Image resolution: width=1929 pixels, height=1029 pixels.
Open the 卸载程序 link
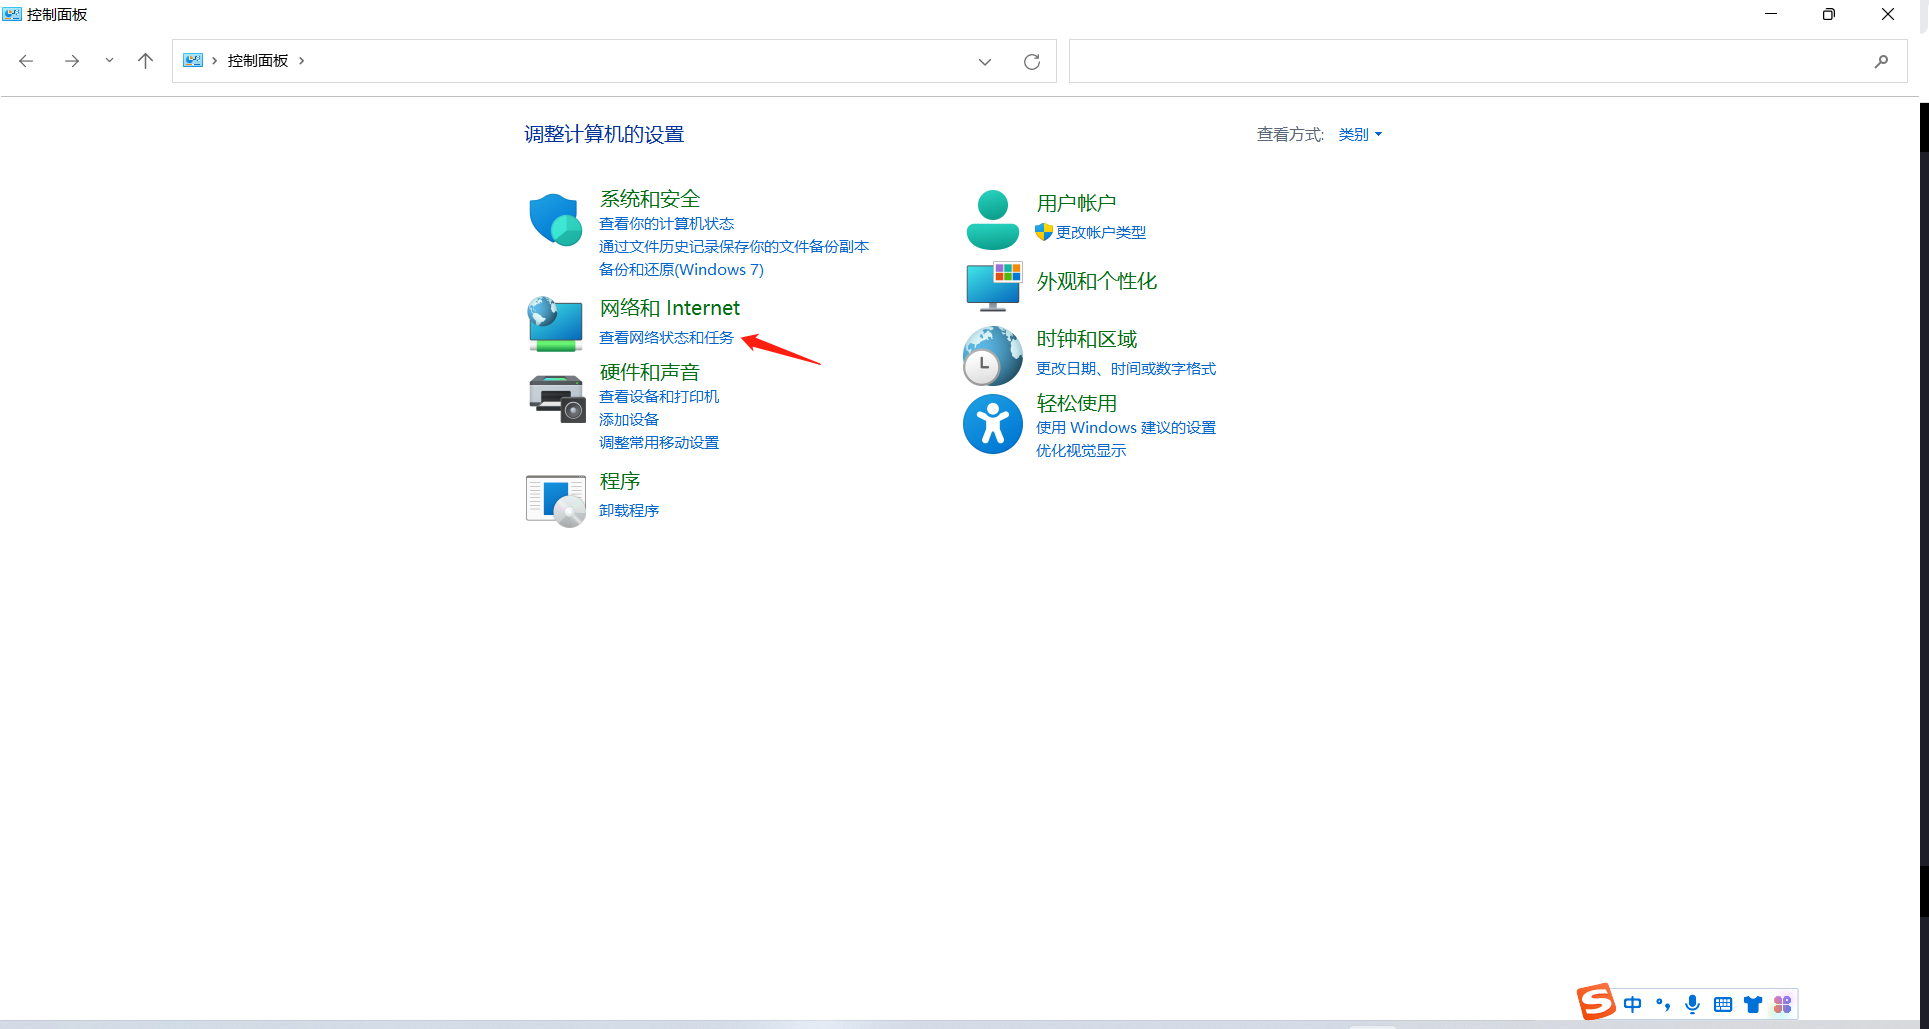tap(629, 511)
